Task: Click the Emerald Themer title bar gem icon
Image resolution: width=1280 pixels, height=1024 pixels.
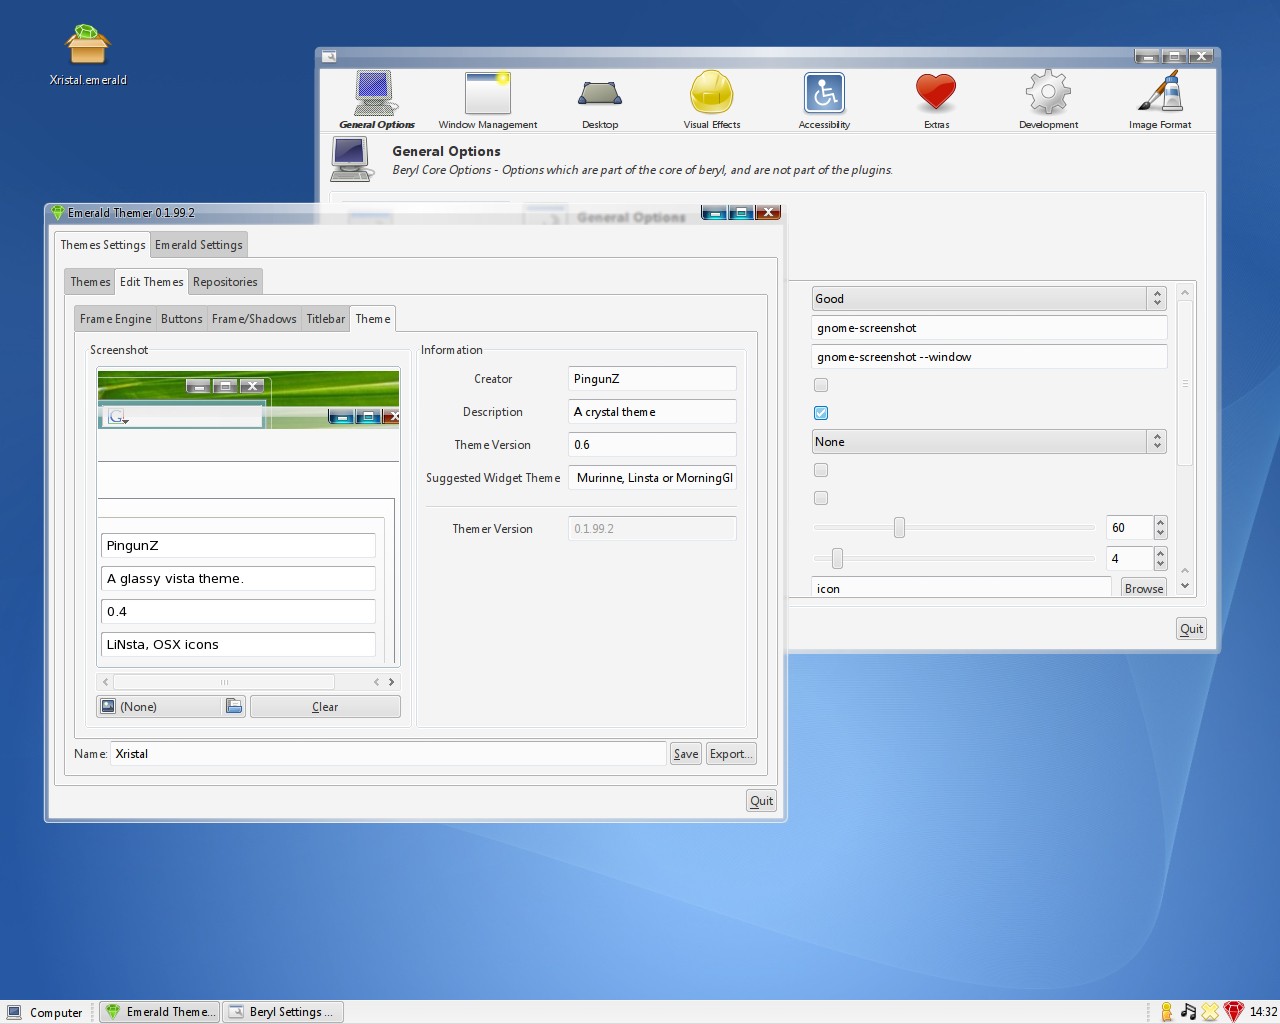Action: coord(57,213)
